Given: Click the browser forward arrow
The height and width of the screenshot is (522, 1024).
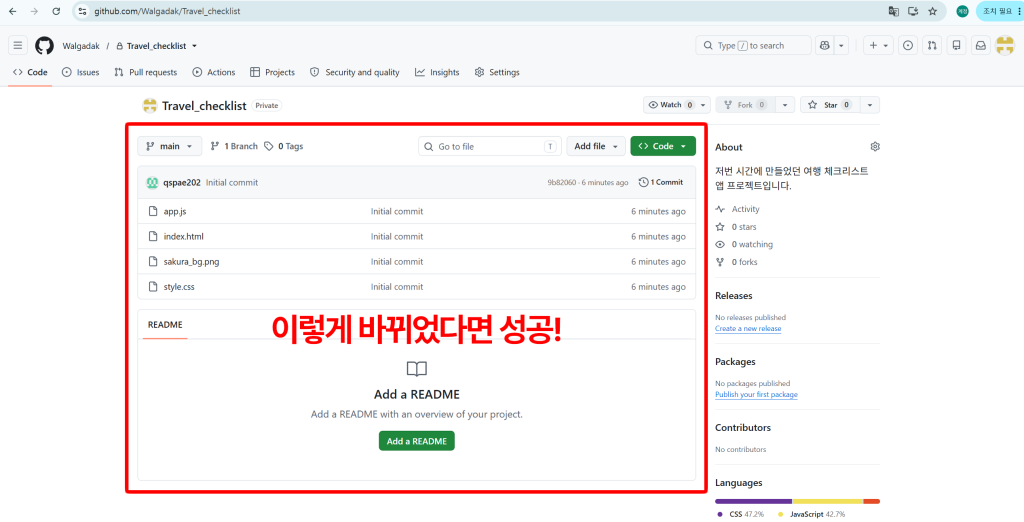Looking at the screenshot, I should click(x=34, y=11).
